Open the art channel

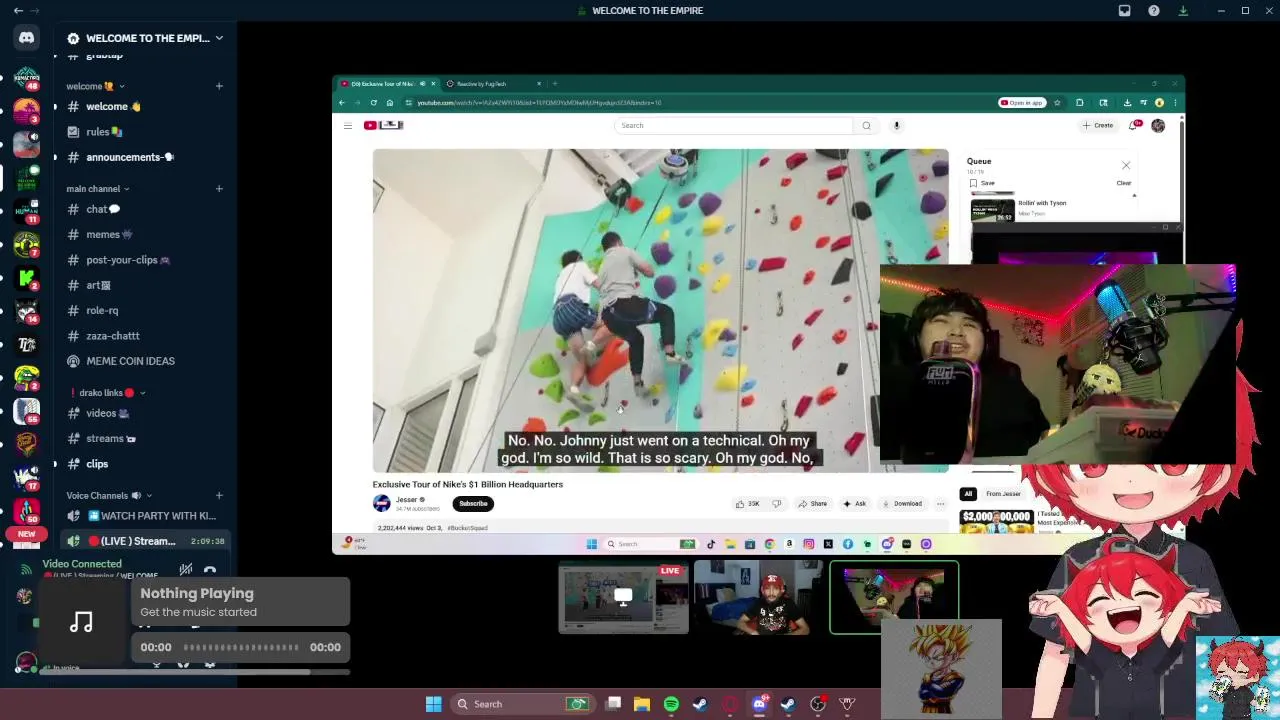(145, 285)
